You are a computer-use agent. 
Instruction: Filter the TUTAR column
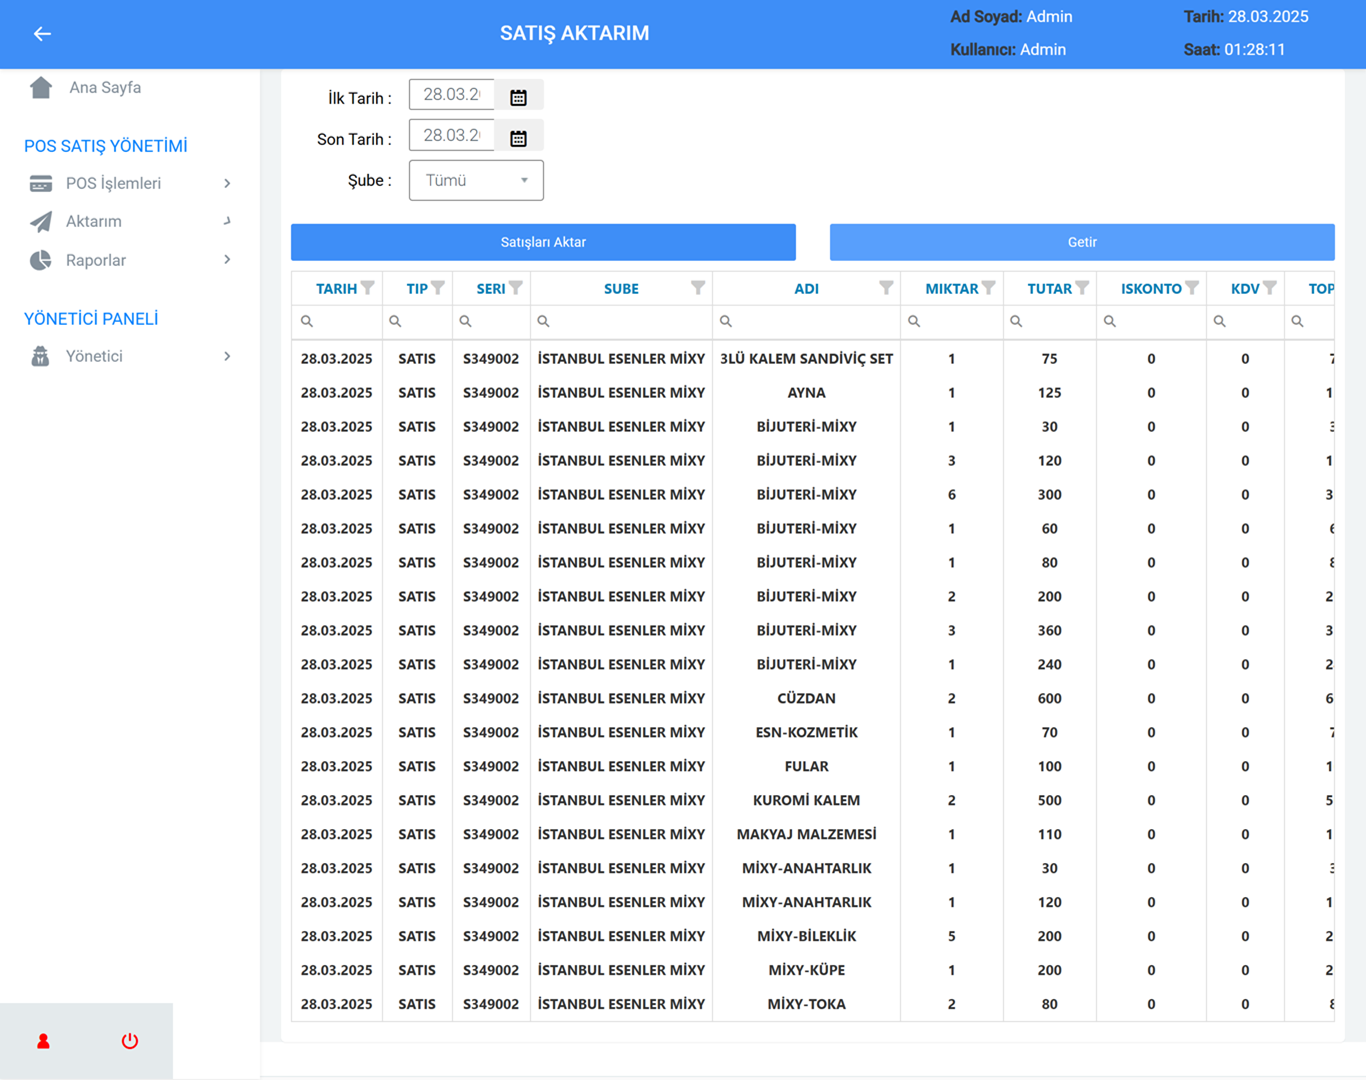tap(1082, 288)
